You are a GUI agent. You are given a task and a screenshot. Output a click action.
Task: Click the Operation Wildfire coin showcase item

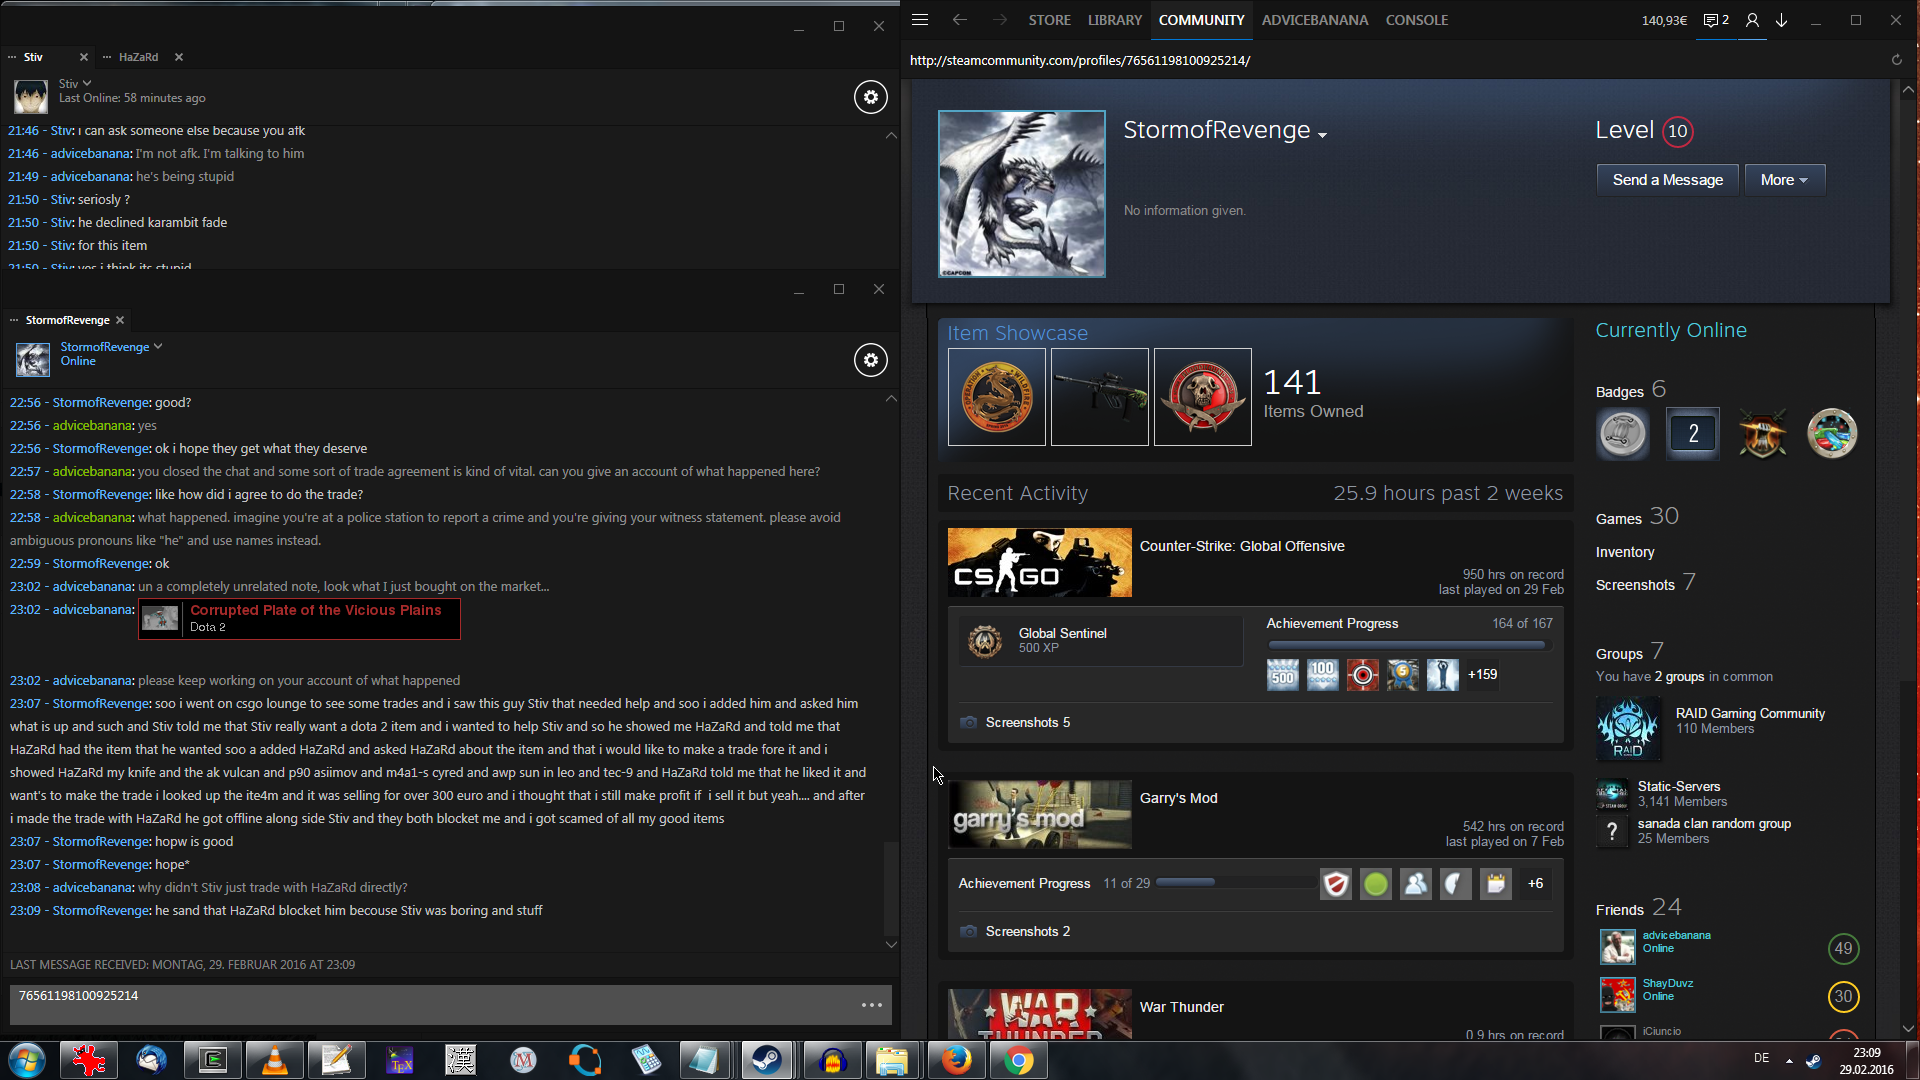pyautogui.click(x=996, y=397)
